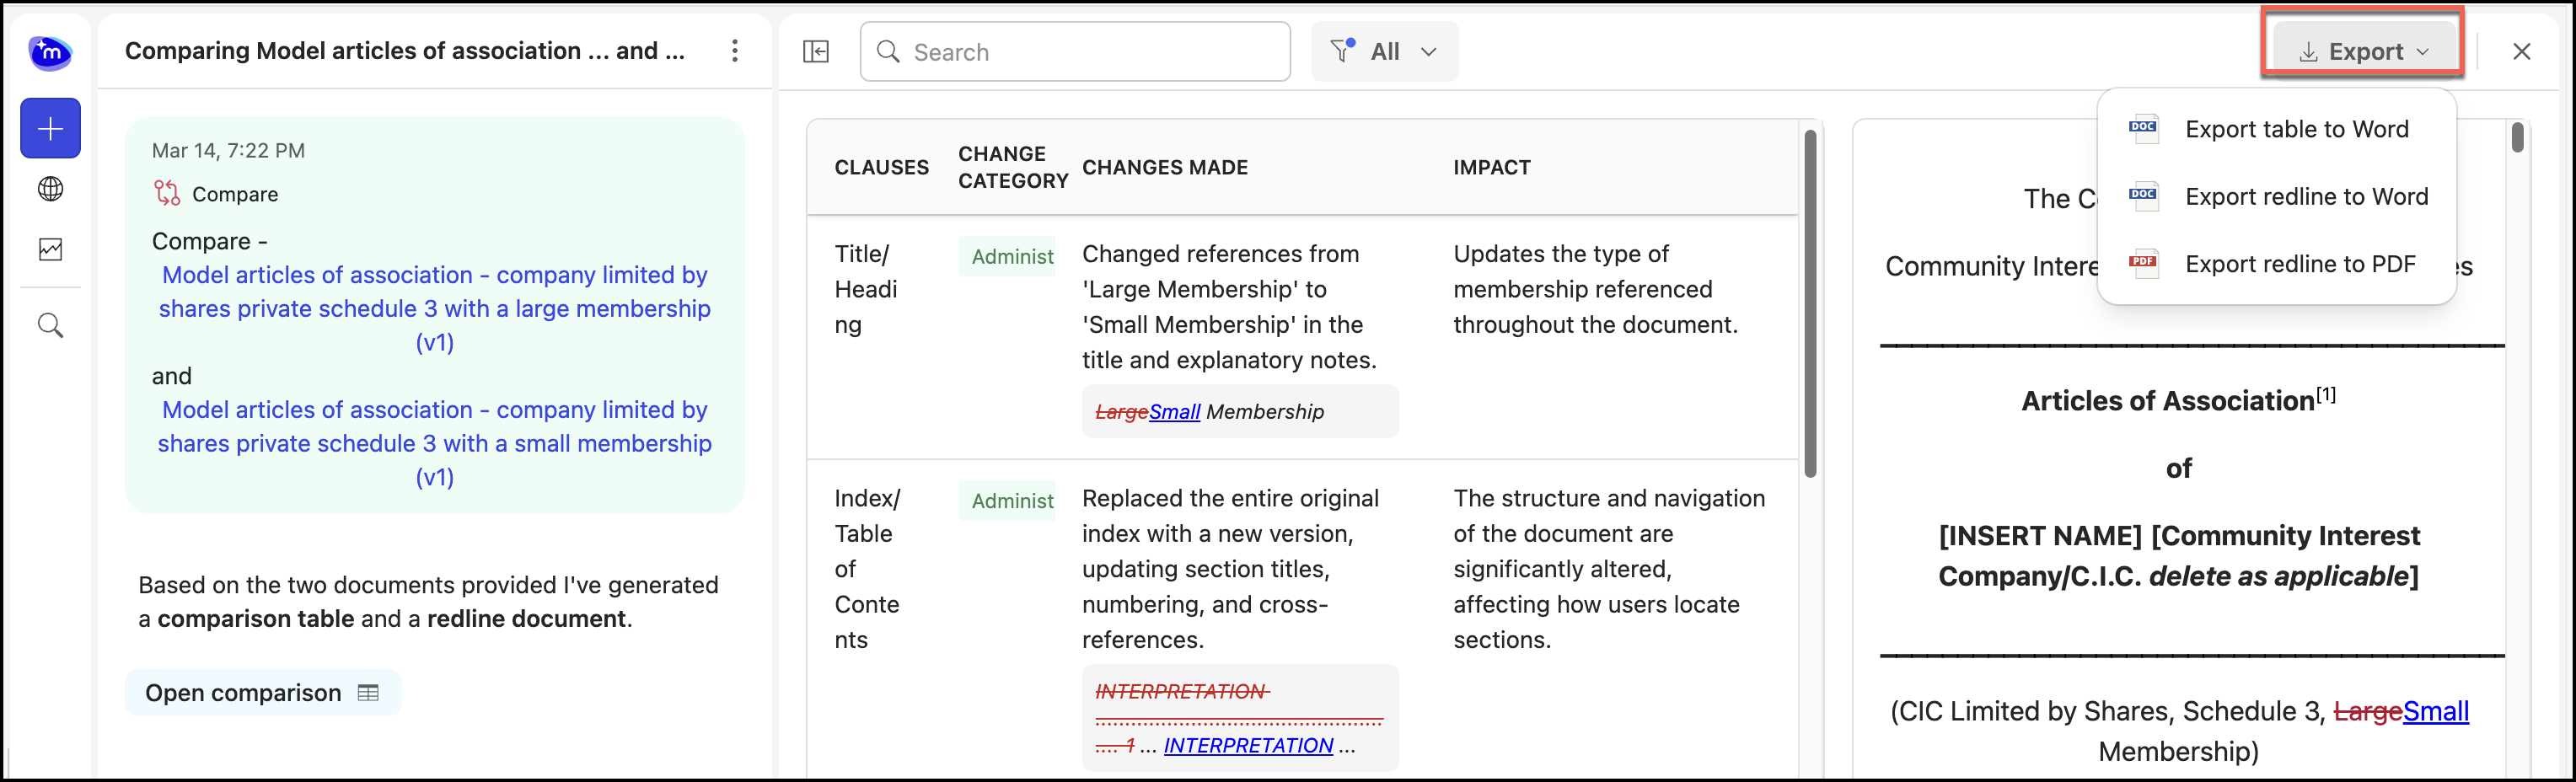Expand the All filter dropdown
This screenshot has height=782, width=2576.
(1384, 51)
